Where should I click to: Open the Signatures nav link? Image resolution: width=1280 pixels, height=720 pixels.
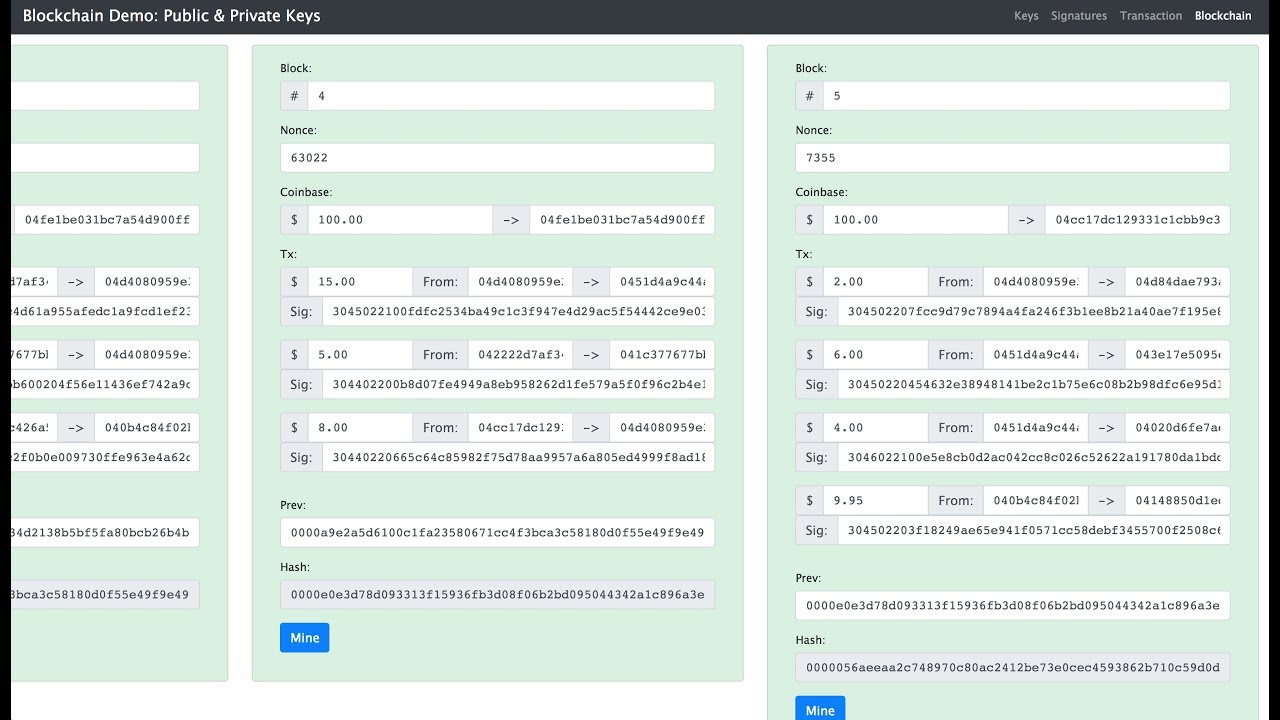point(1079,16)
